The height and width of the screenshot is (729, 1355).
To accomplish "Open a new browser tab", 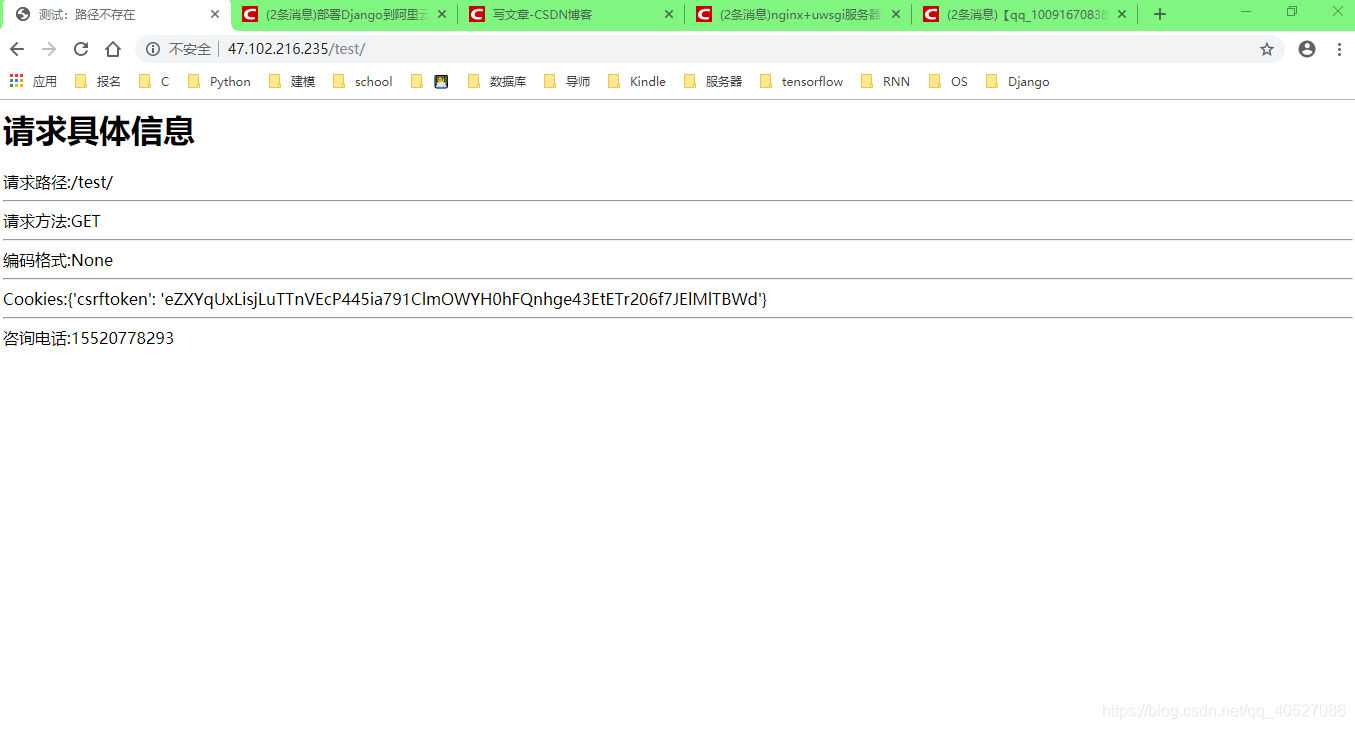I will click(1160, 14).
